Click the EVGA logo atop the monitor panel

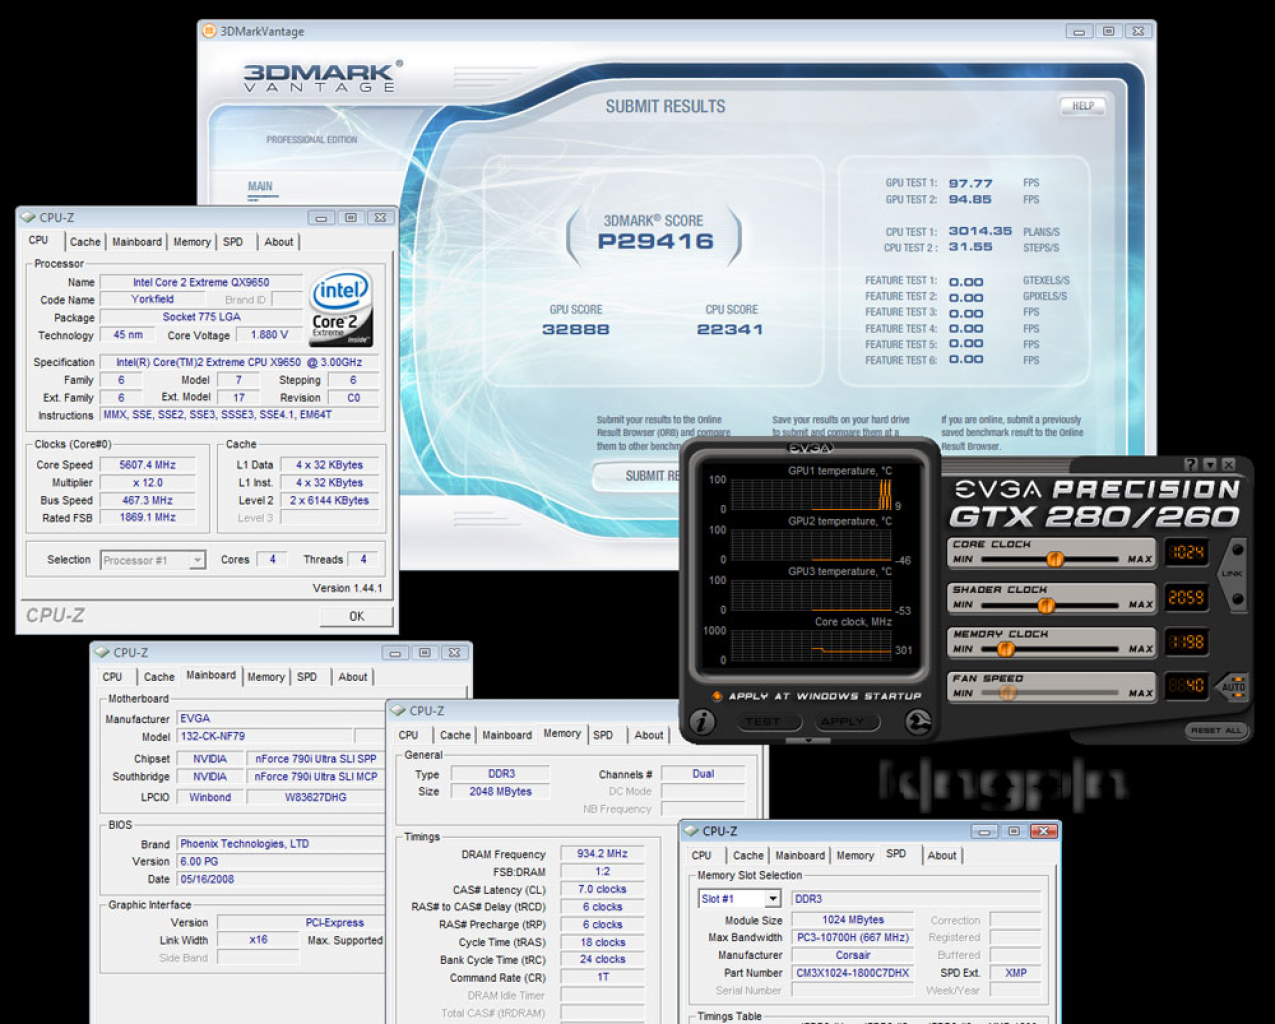(811, 449)
